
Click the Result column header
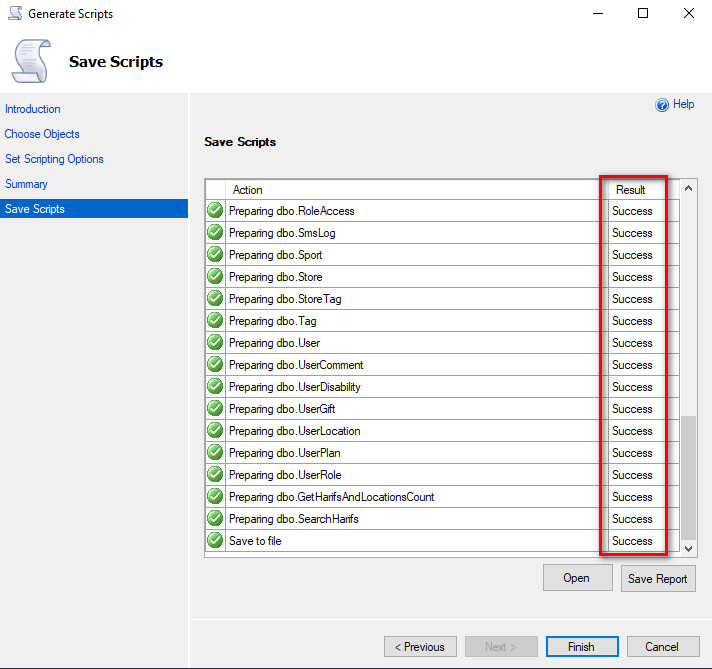point(630,190)
